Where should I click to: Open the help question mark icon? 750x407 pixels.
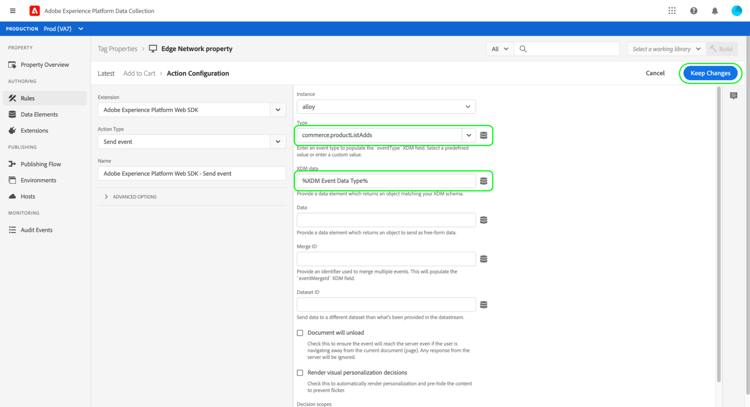point(694,11)
